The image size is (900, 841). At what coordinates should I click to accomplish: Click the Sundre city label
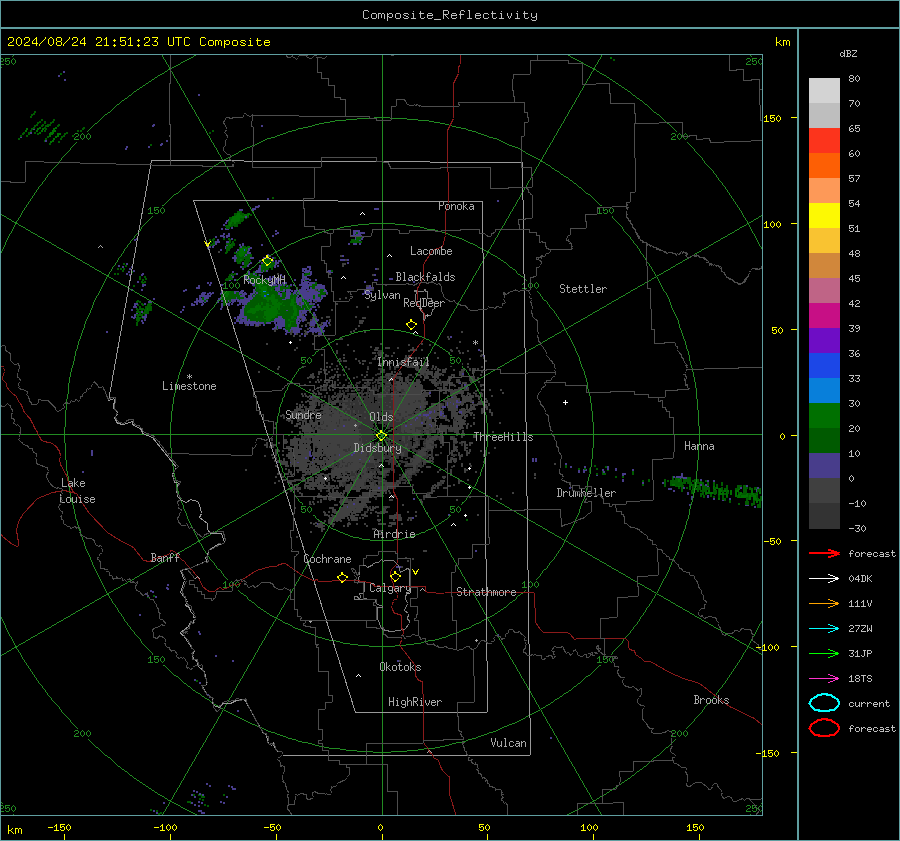pos(303,415)
